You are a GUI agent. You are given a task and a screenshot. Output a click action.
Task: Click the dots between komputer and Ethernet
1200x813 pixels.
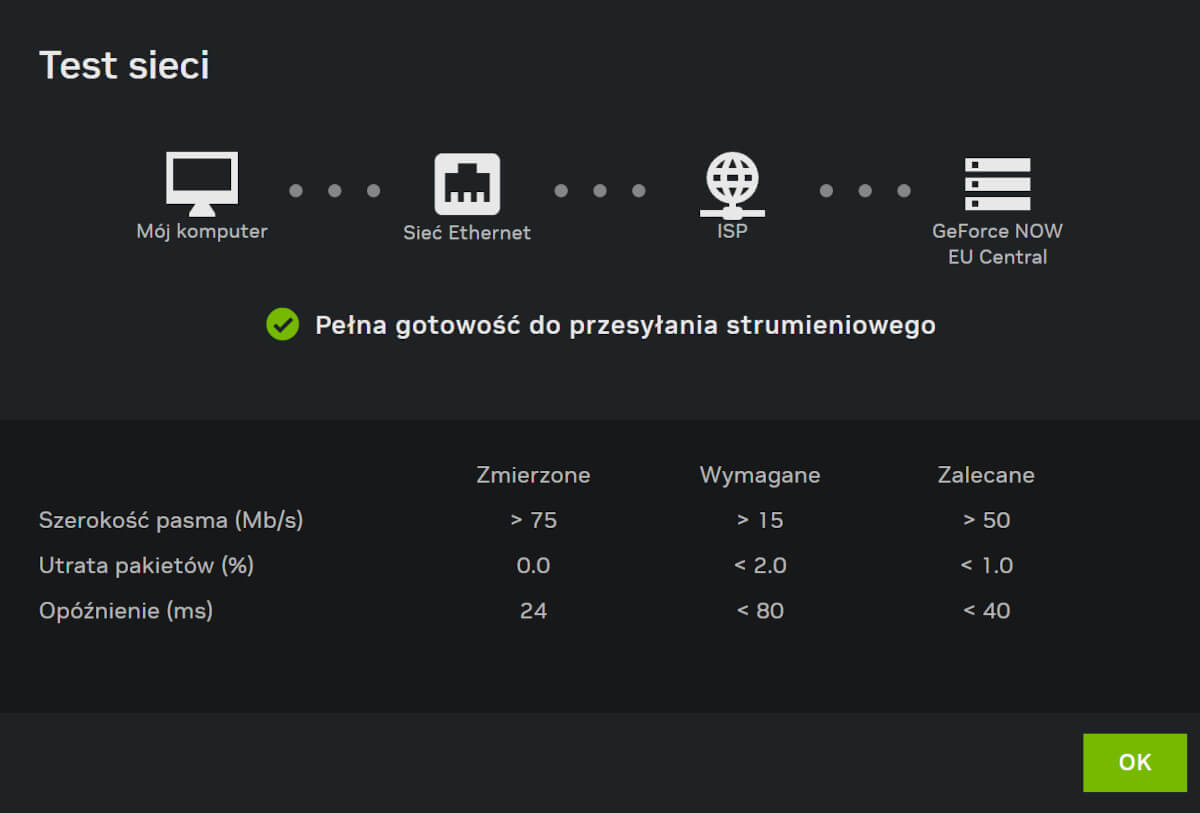(x=335, y=189)
